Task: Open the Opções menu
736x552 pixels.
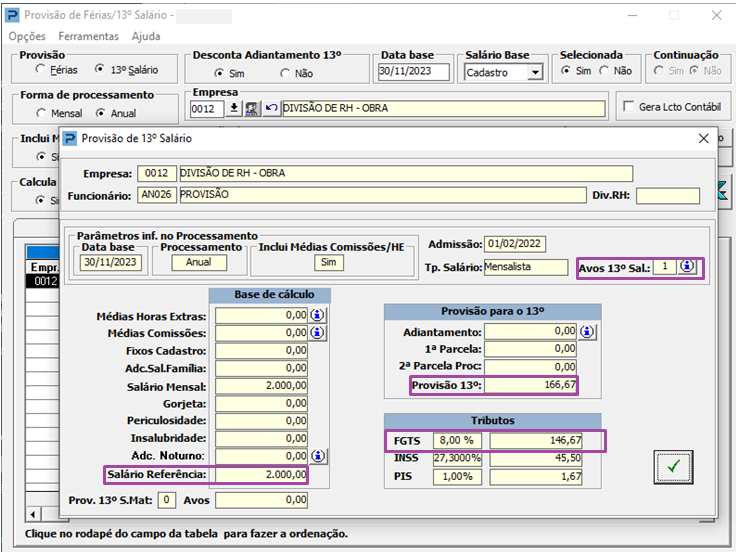Action: coord(26,36)
